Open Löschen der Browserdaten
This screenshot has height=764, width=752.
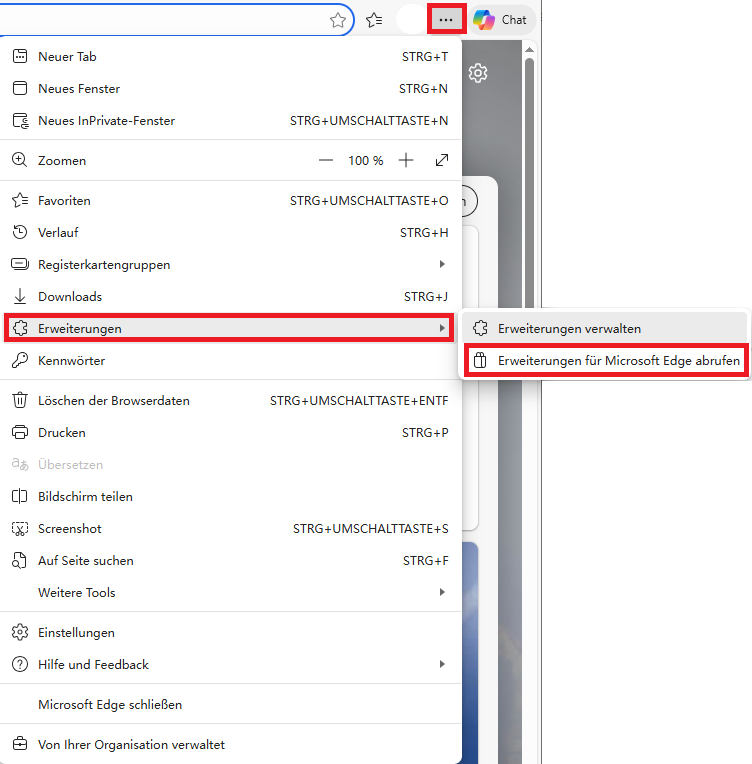point(231,401)
